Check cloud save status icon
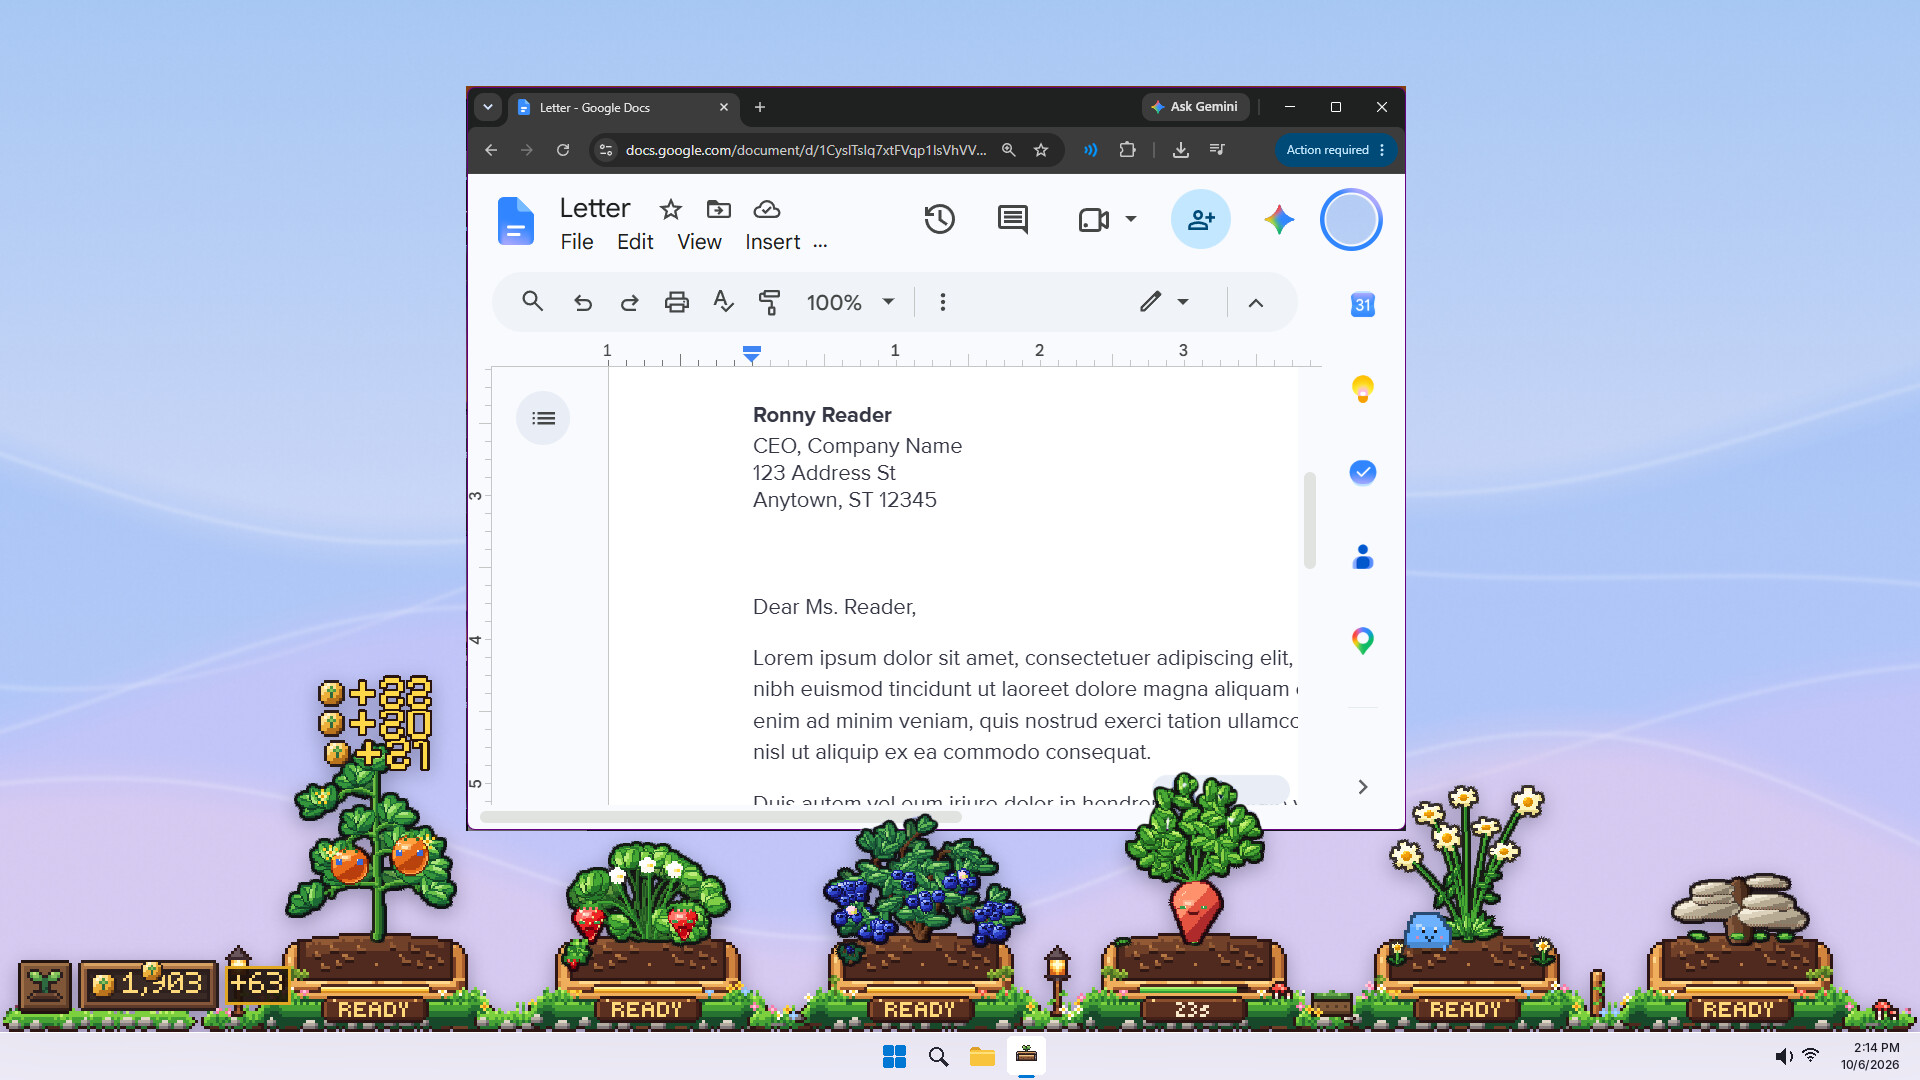The image size is (1920, 1080). (766, 209)
